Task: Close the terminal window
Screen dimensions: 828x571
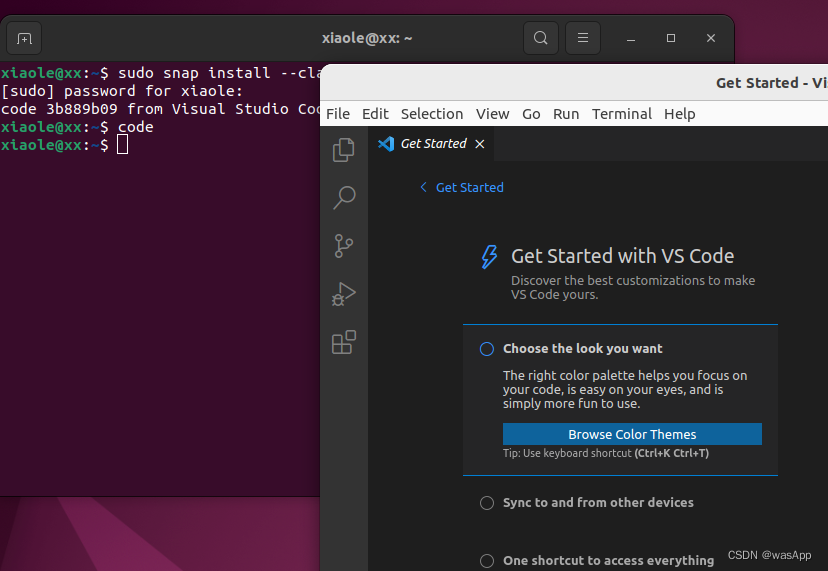Action: 711,38
